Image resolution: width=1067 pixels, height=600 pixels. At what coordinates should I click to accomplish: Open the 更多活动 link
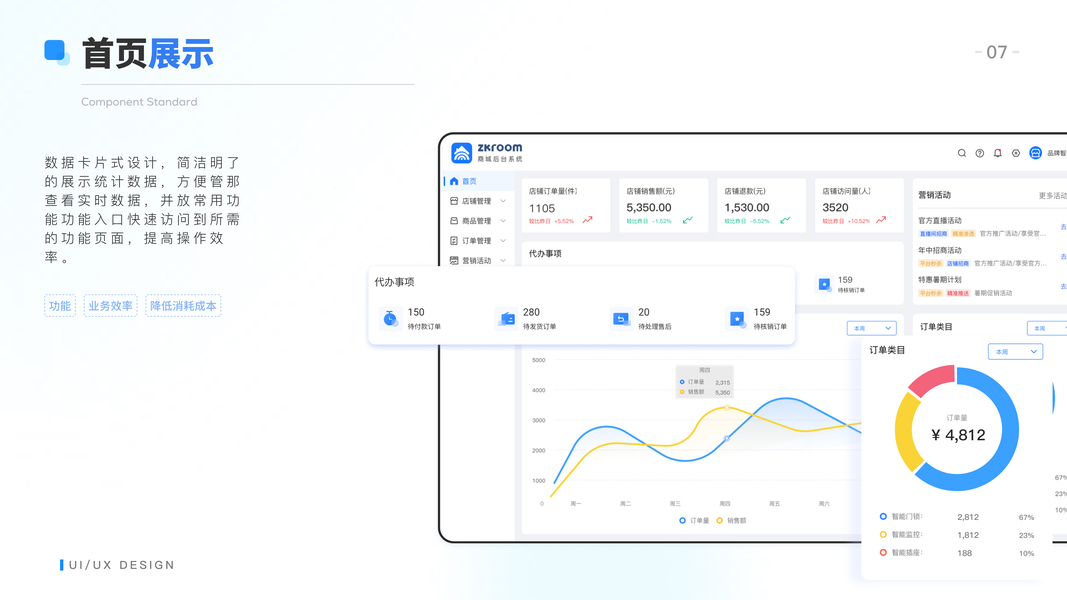pos(1052,196)
